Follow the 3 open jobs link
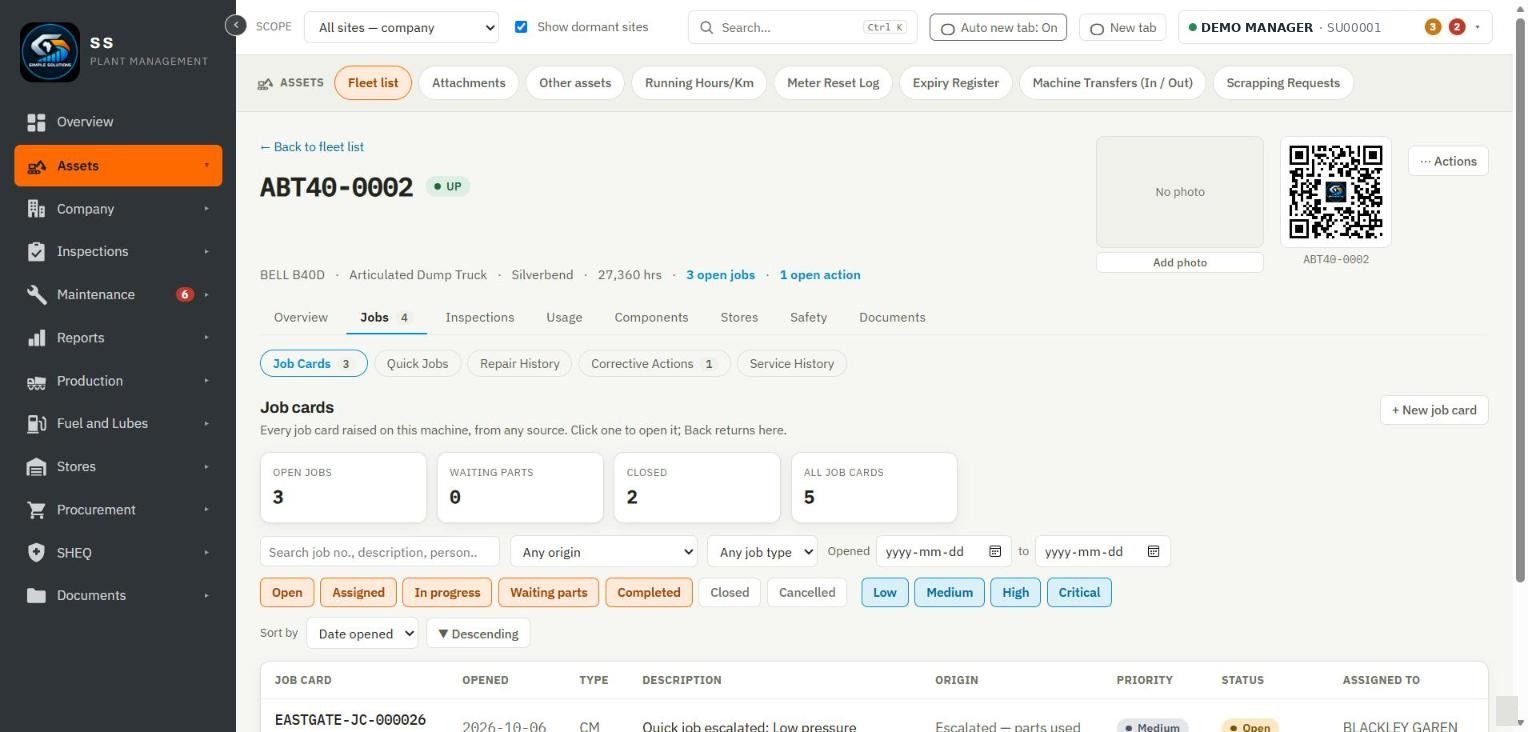Image resolution: width=1528 pixels, height=732 pixels. pos(720,275)
